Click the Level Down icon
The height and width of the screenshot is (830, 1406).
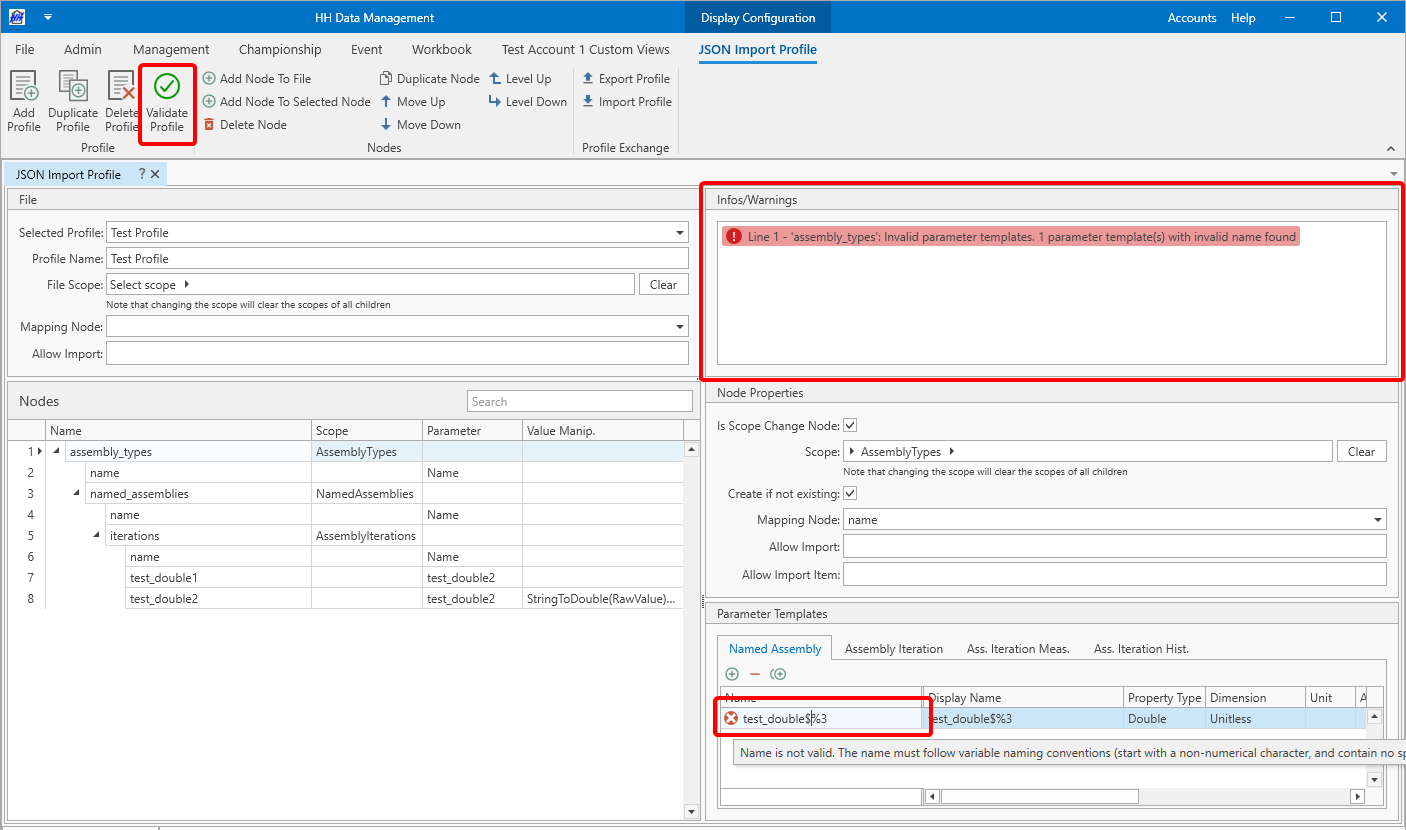495,102
